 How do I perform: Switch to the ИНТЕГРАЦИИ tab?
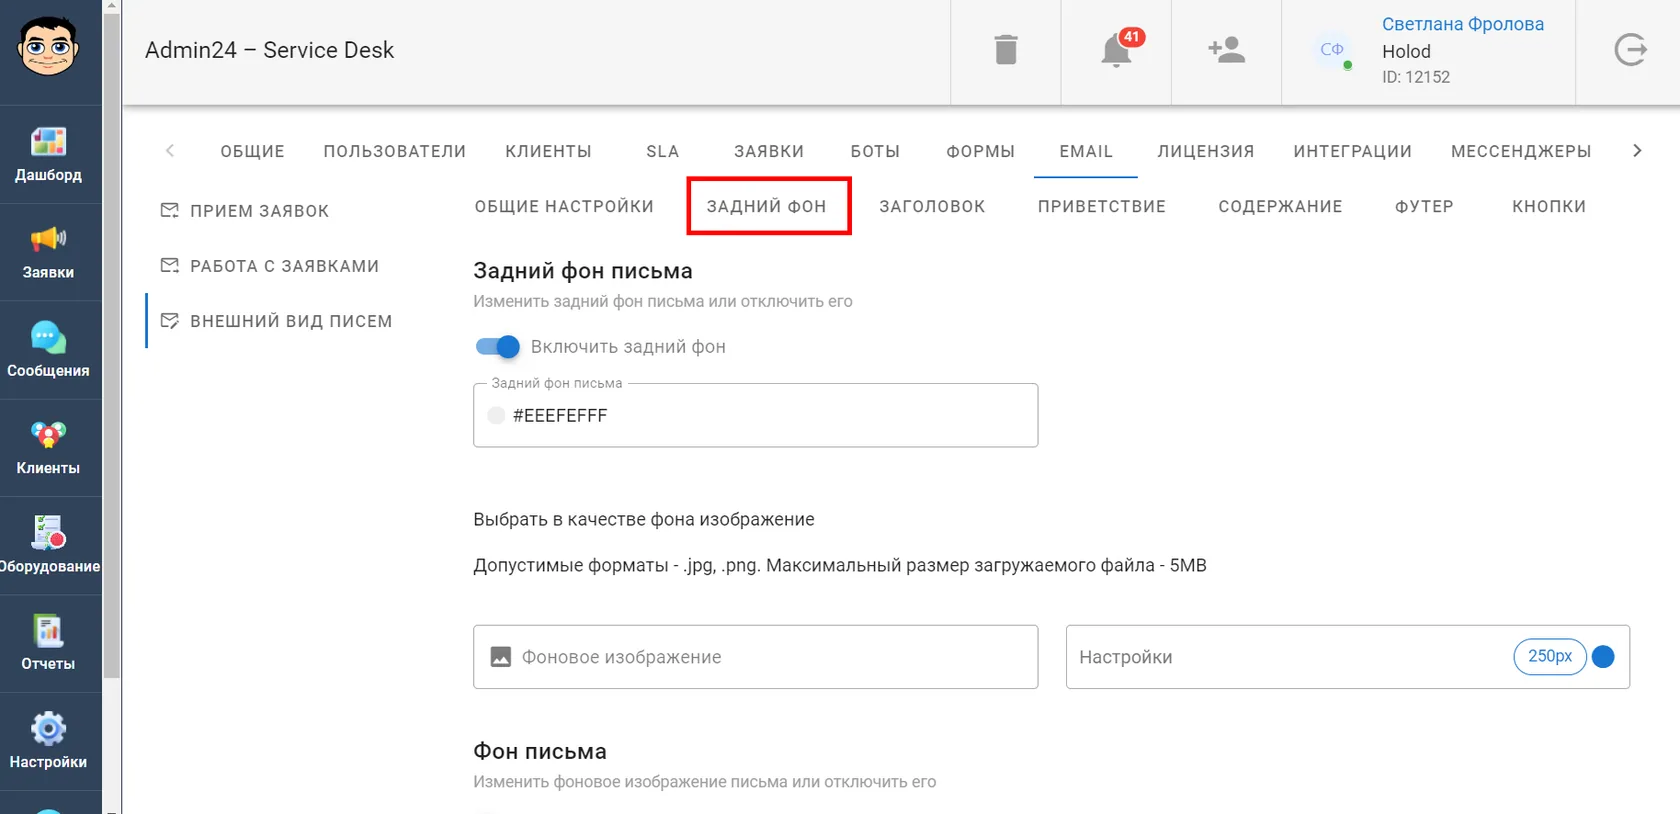point(1352,151)
